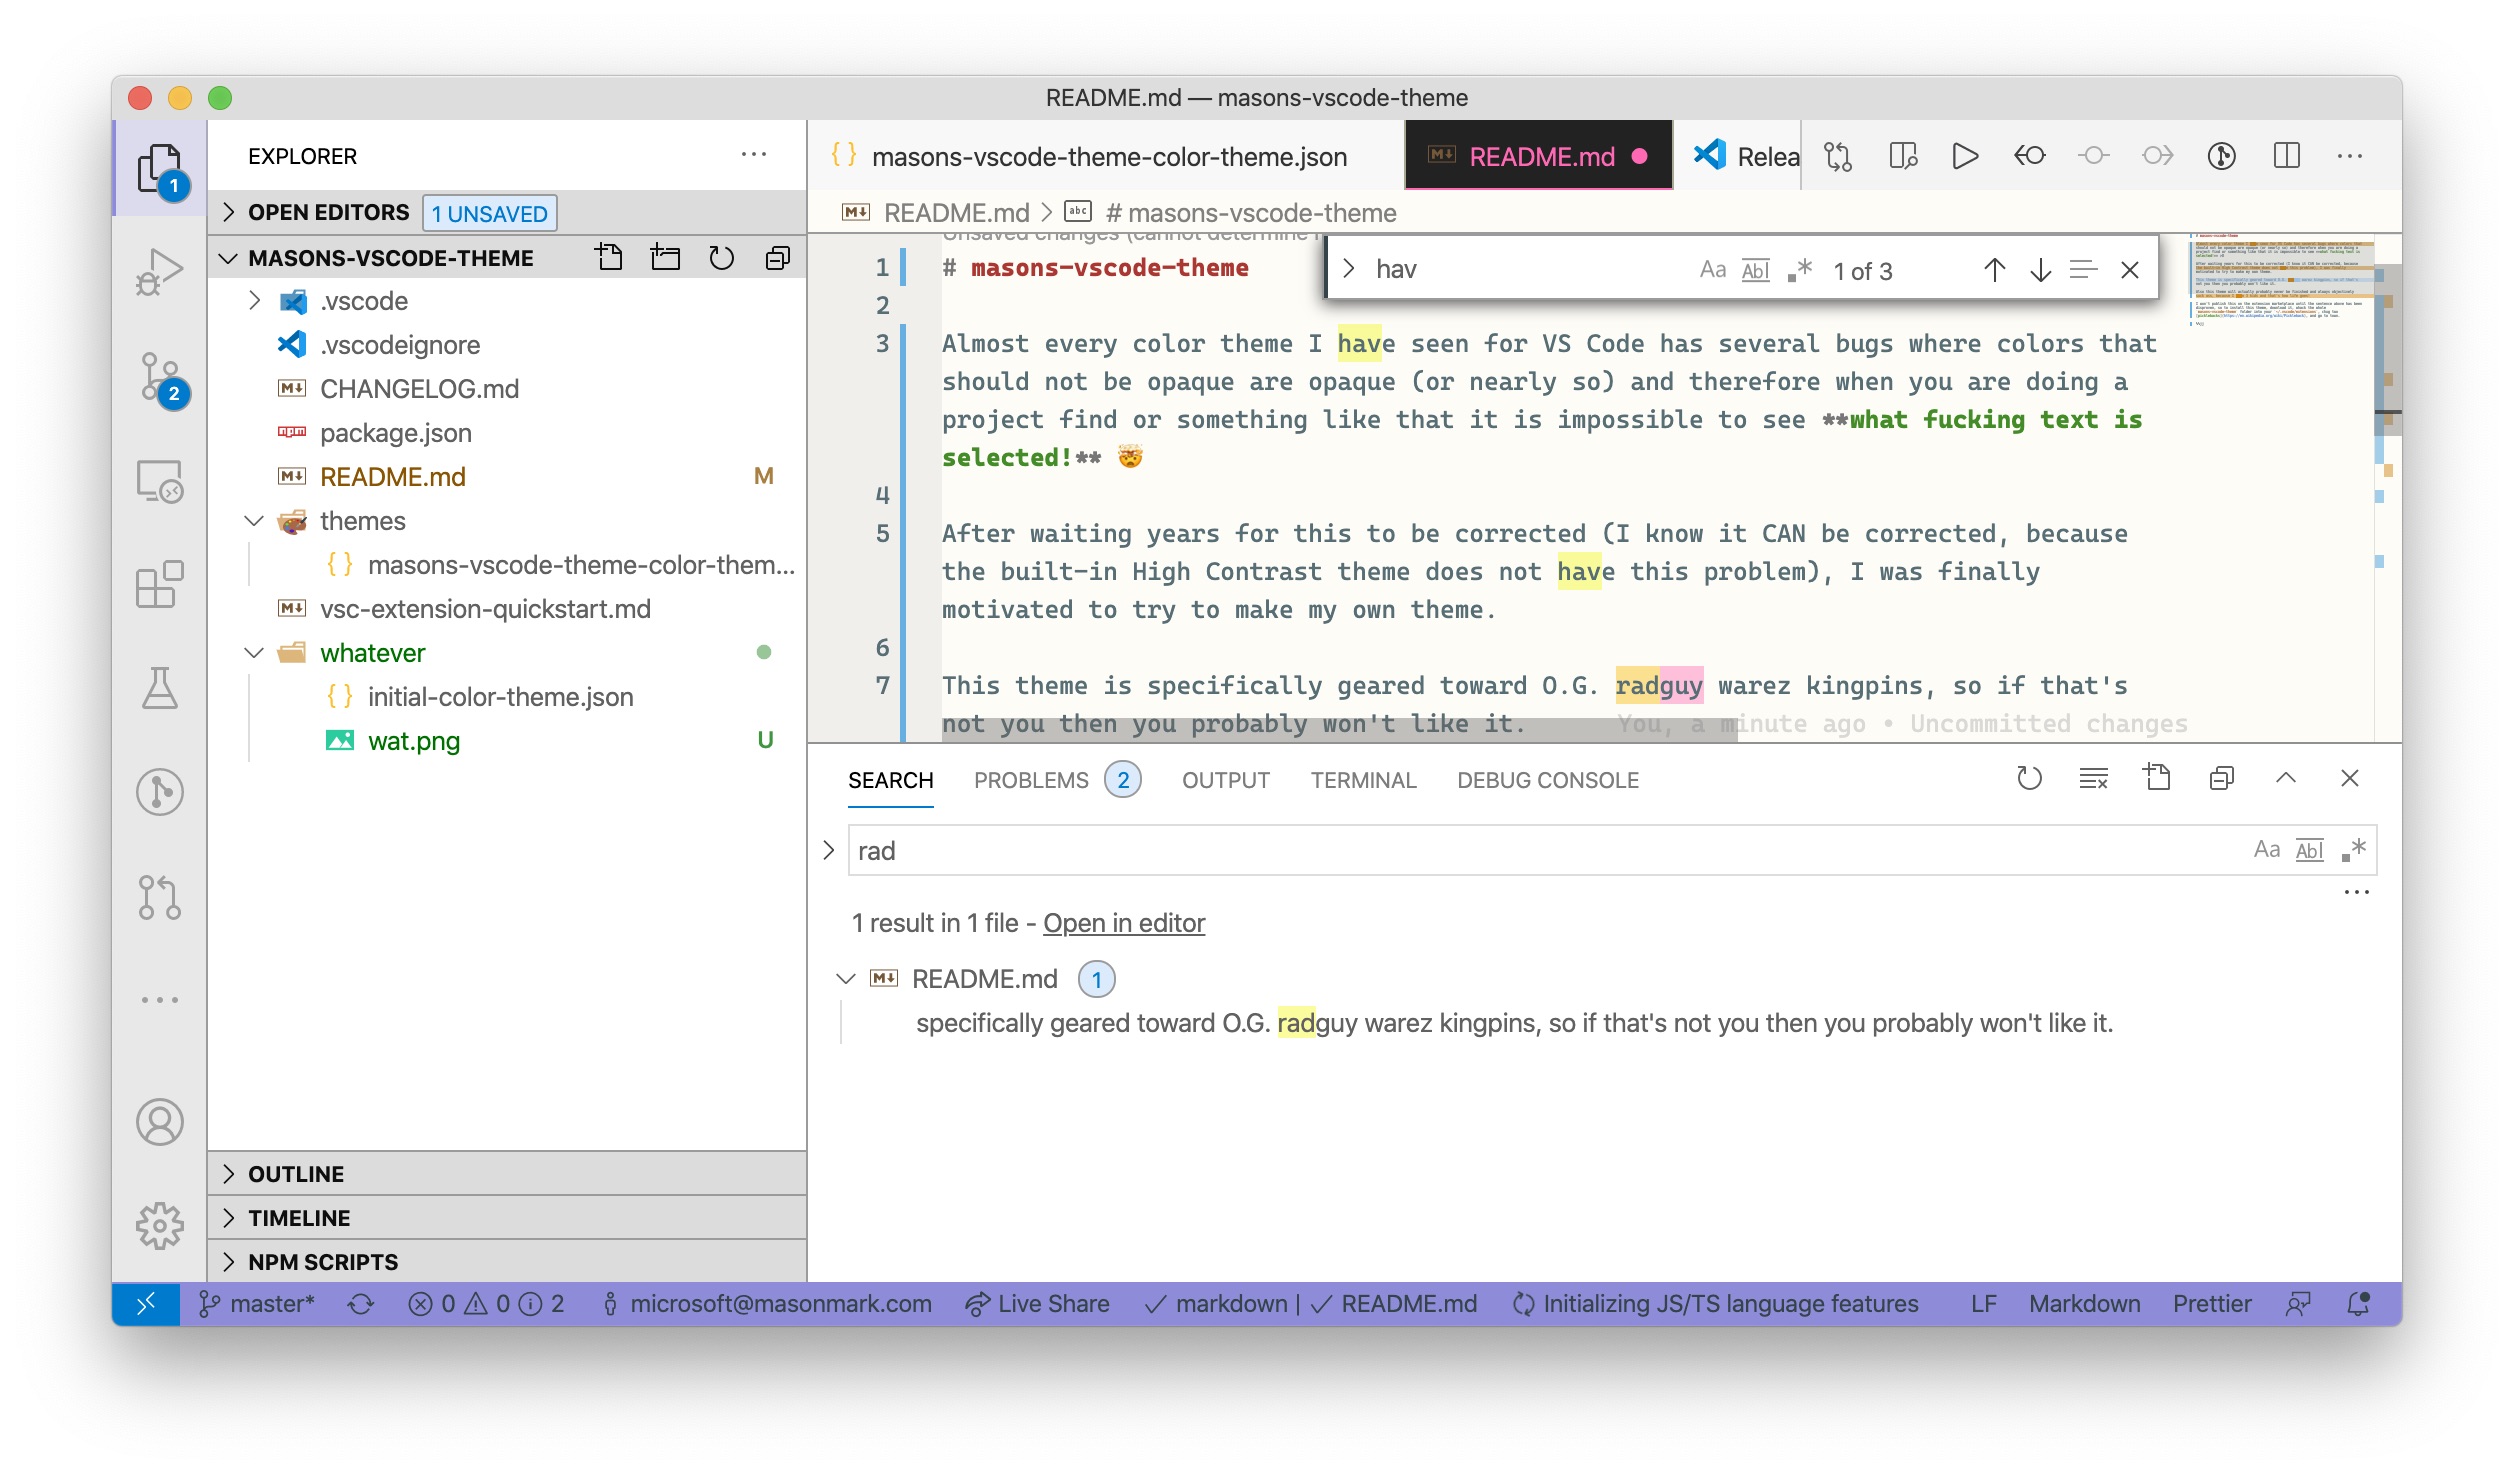This screenshot has width=2514, height=1474.
Task: Open the Testing beaker view
Action: pyautogui.click(x=159, y=688)
